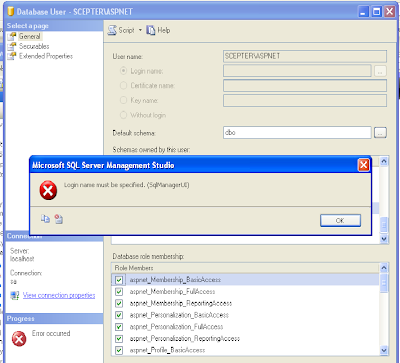Click the Error occurred progress text
Screen dimensions: 400x363
51,333
